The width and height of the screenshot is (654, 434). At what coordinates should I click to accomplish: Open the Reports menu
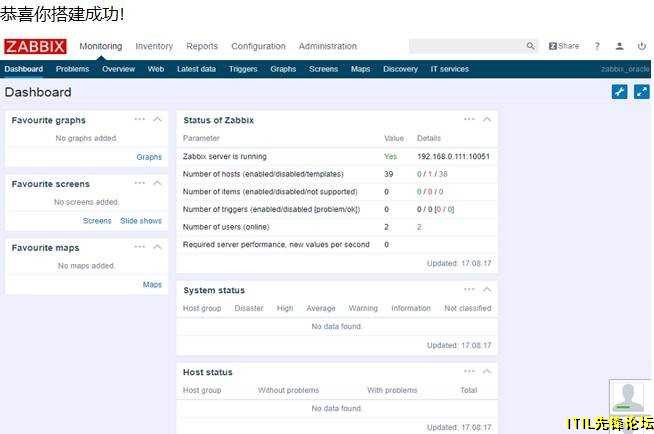tap(202, 46)
